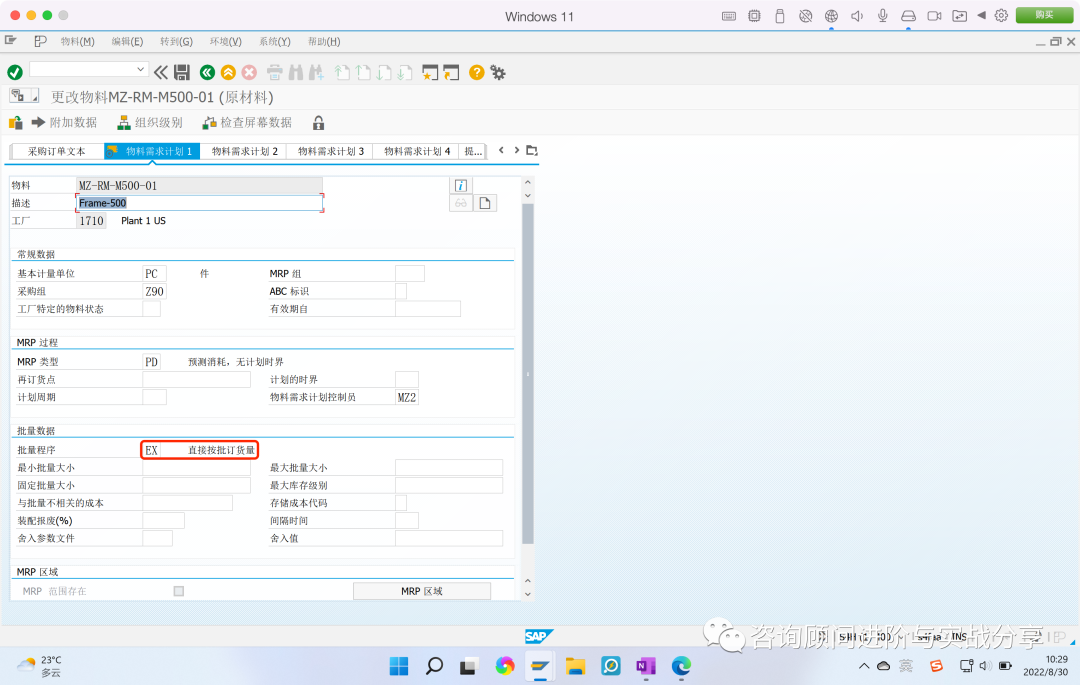The image size is (1080, 685).
Task: Open Parallels settings gear in title bar
Action: 1001,15
